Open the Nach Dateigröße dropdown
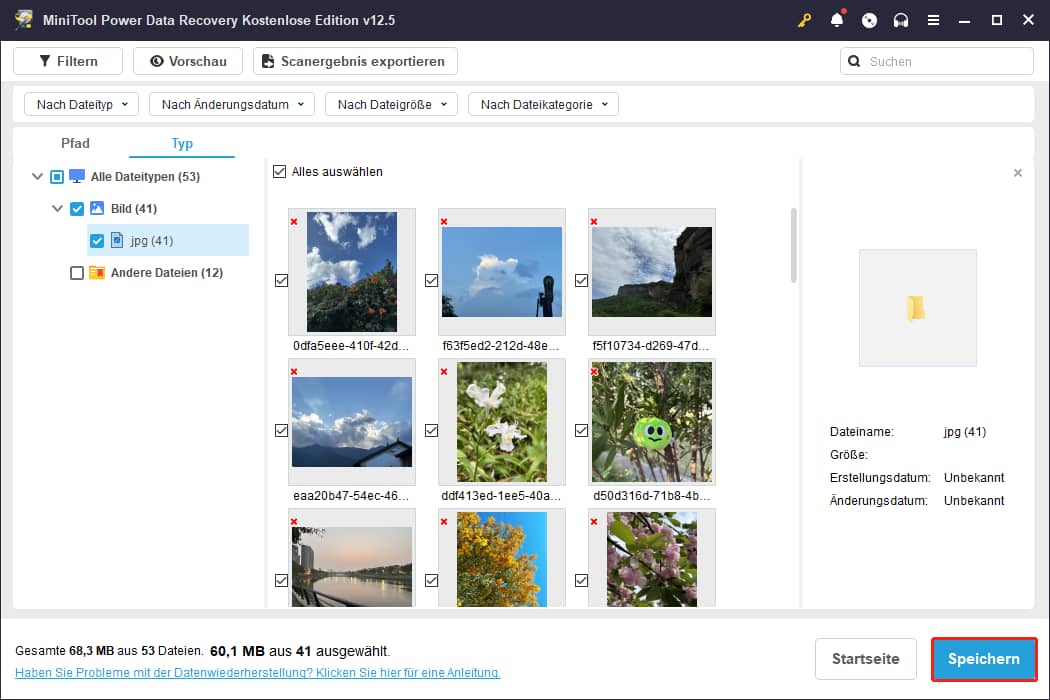This screenshot has width=1050, height=700. 391,104
